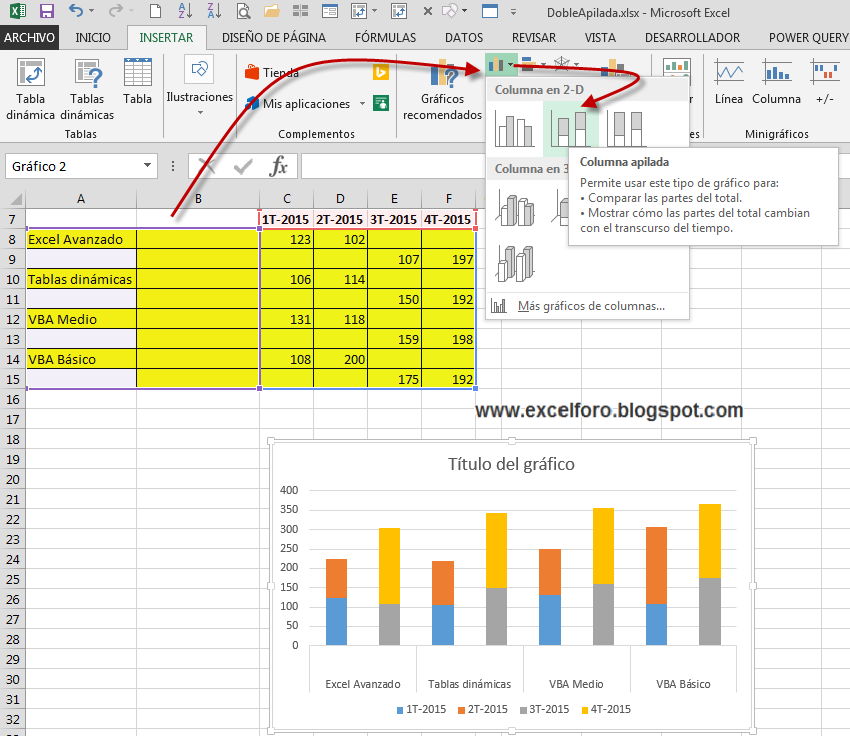Image resolution: width=850 pixels, height=736 pixels.
Task: Choose the 100% stacked column chart
Action: tap(627, 128)
